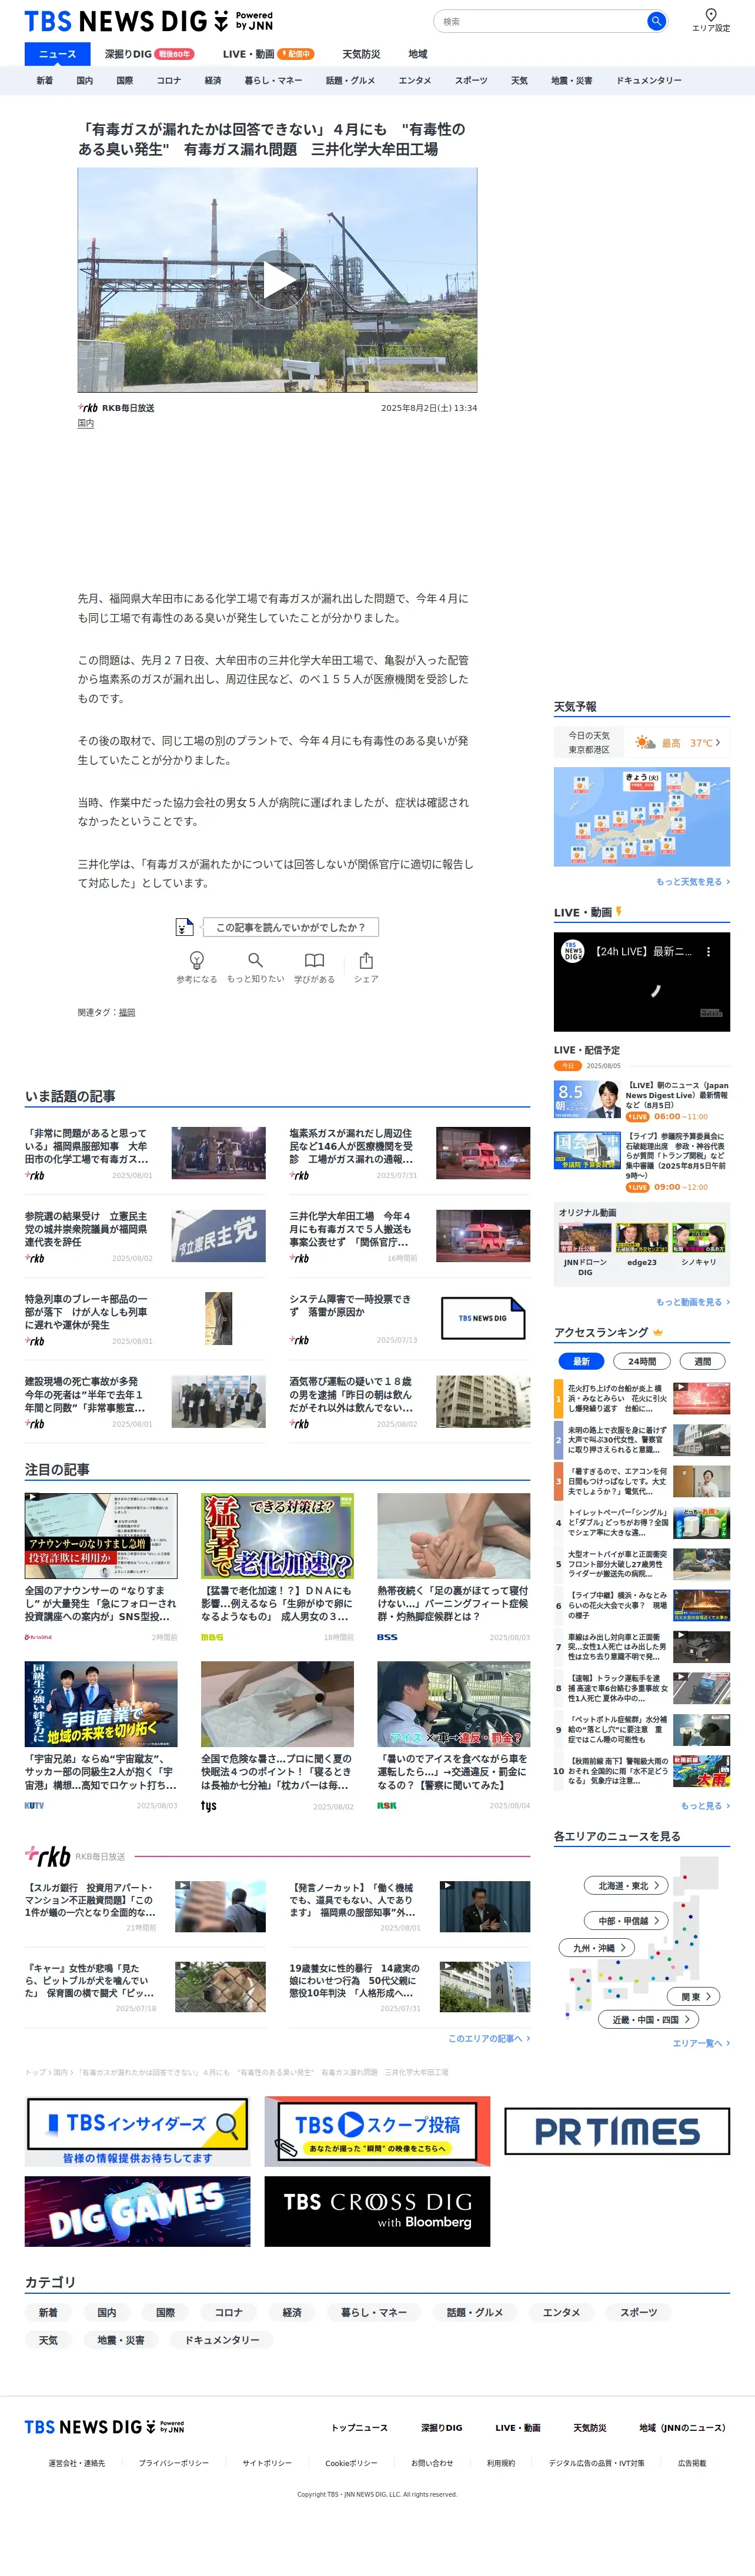Follow the エリア一覧へ link
755x2576 pixels.
pos(701,2043)
